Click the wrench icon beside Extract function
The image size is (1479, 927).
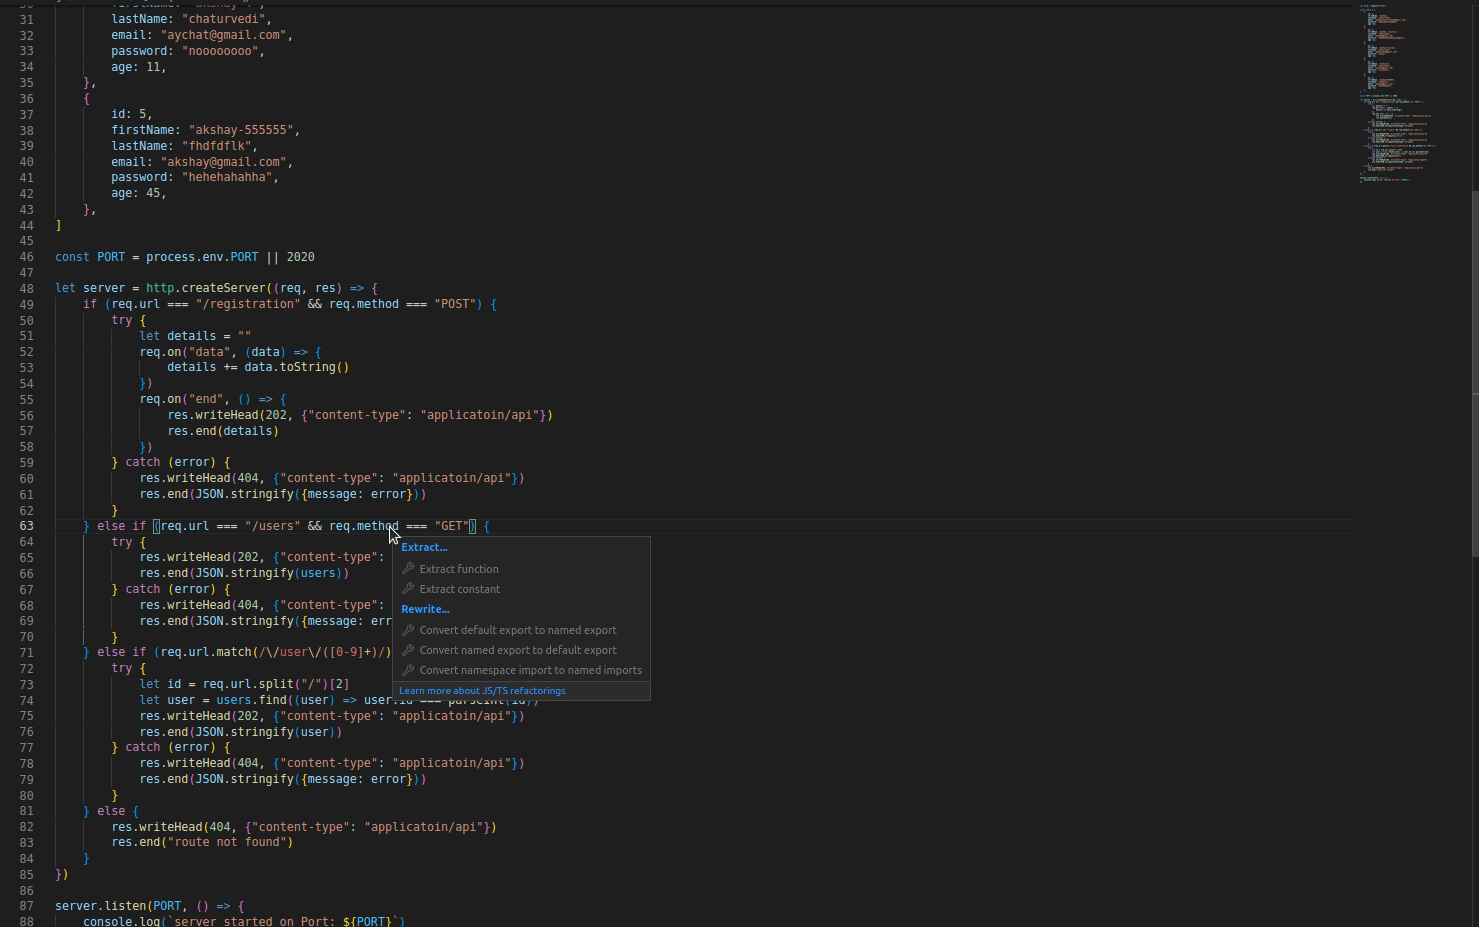tap(408, 568)
